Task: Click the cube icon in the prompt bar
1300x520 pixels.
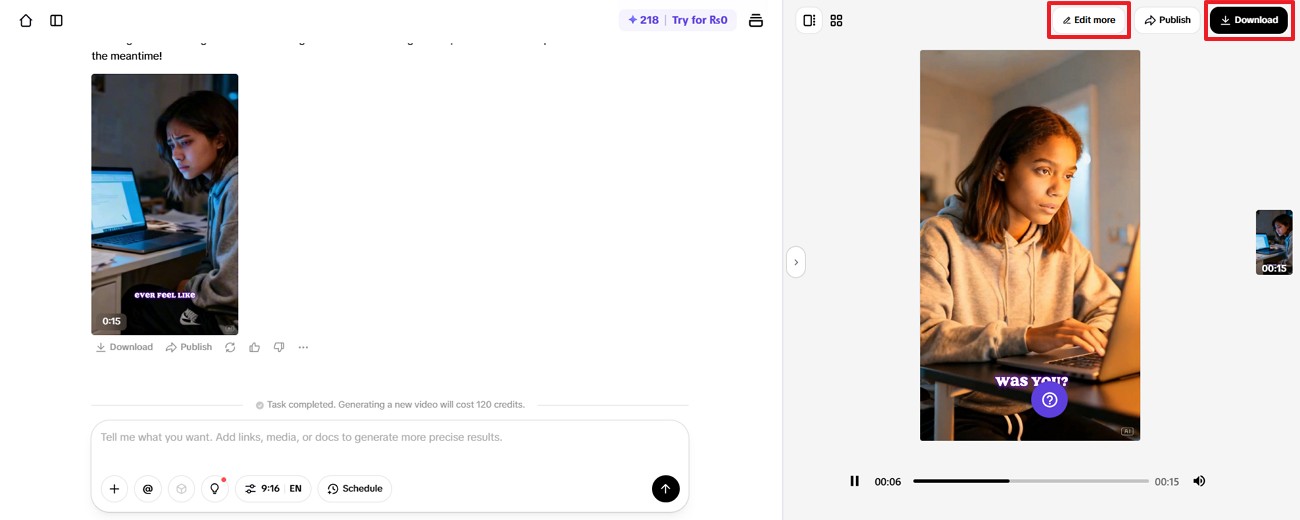Action: tap(181, 489)
